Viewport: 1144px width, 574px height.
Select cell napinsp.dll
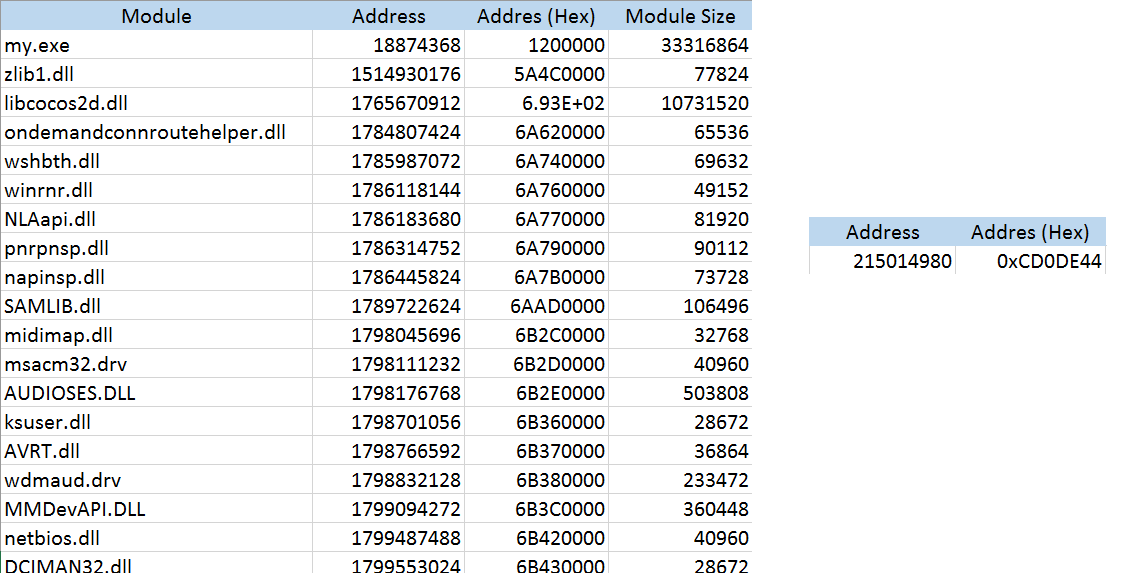(156, 277)
